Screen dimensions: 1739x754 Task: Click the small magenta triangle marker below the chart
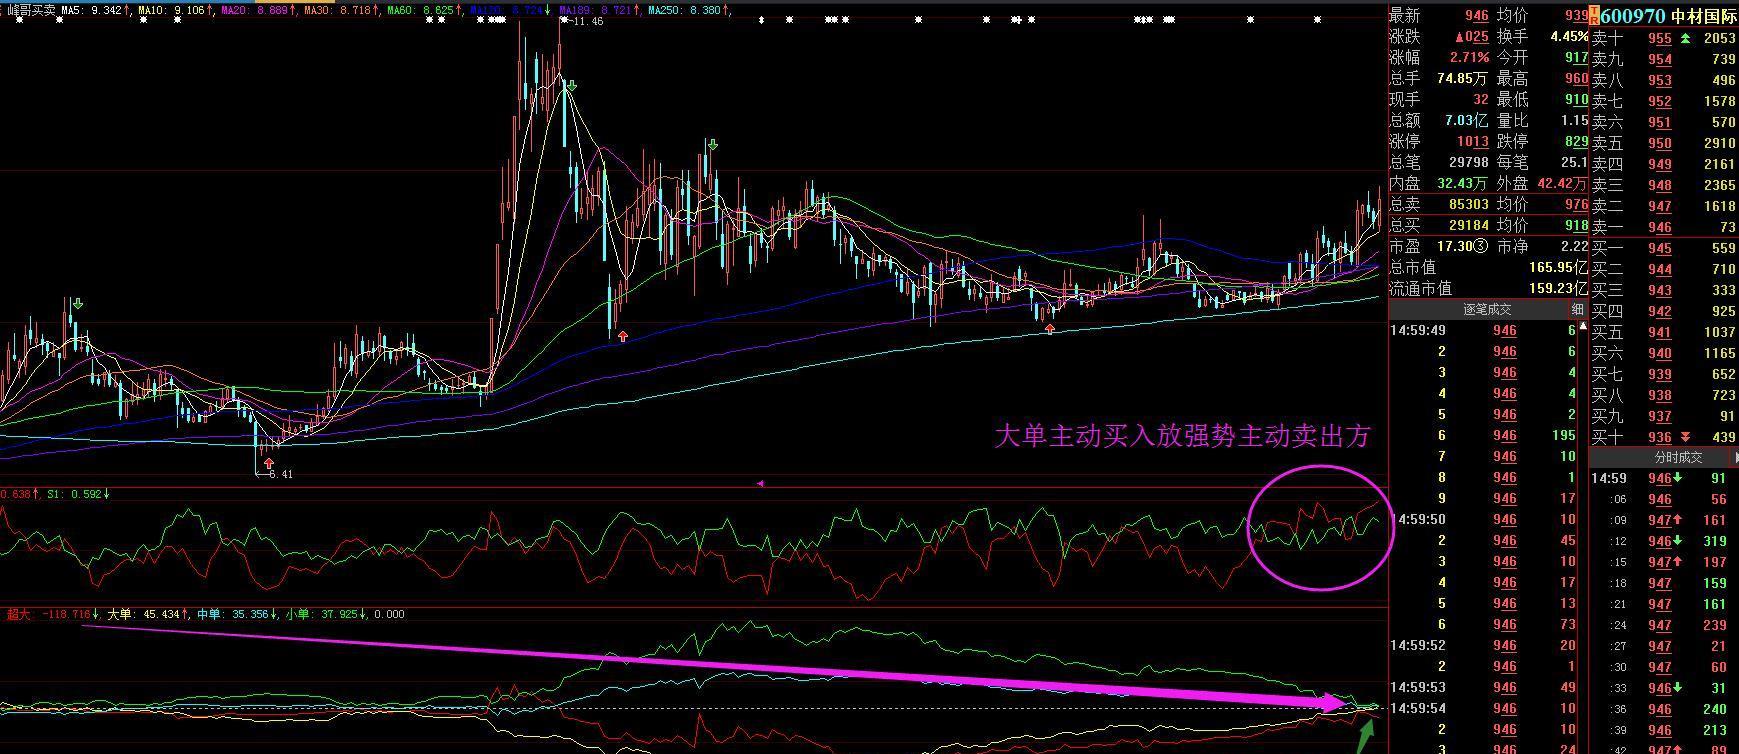click(x=760, y=484)
